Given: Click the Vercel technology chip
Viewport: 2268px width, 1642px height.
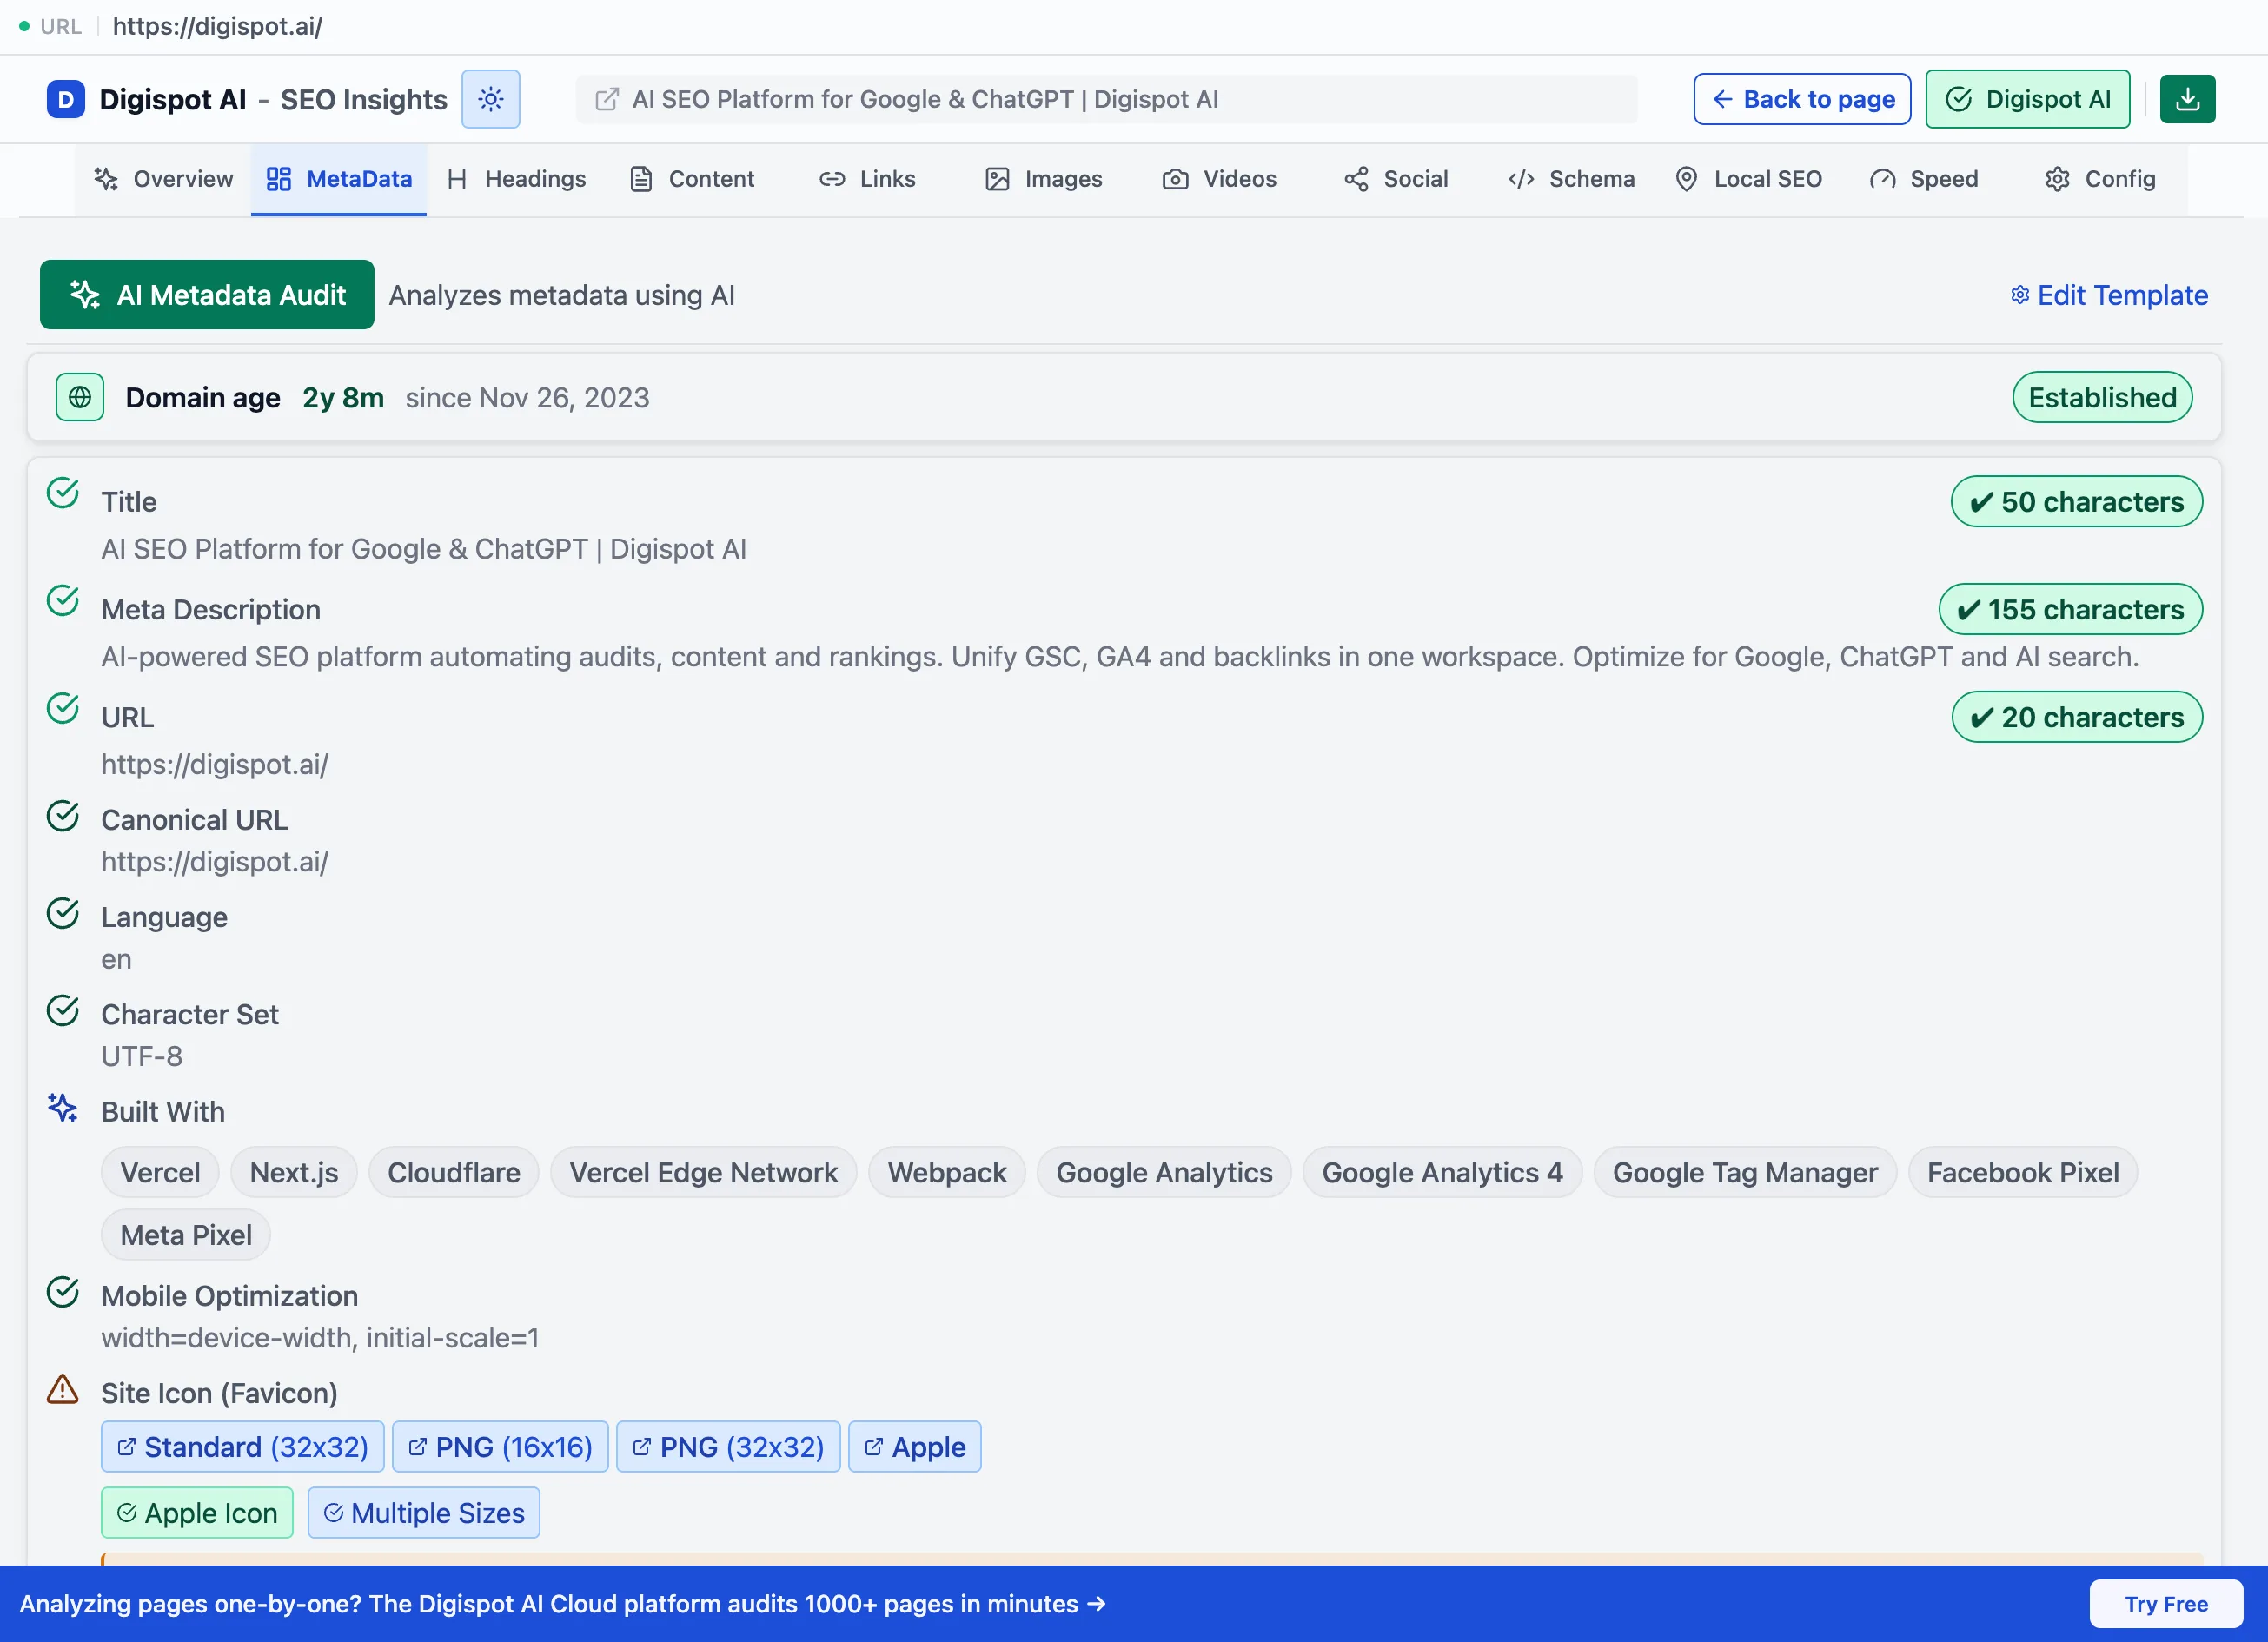Looking at the screenshot, I should 160,1172.
